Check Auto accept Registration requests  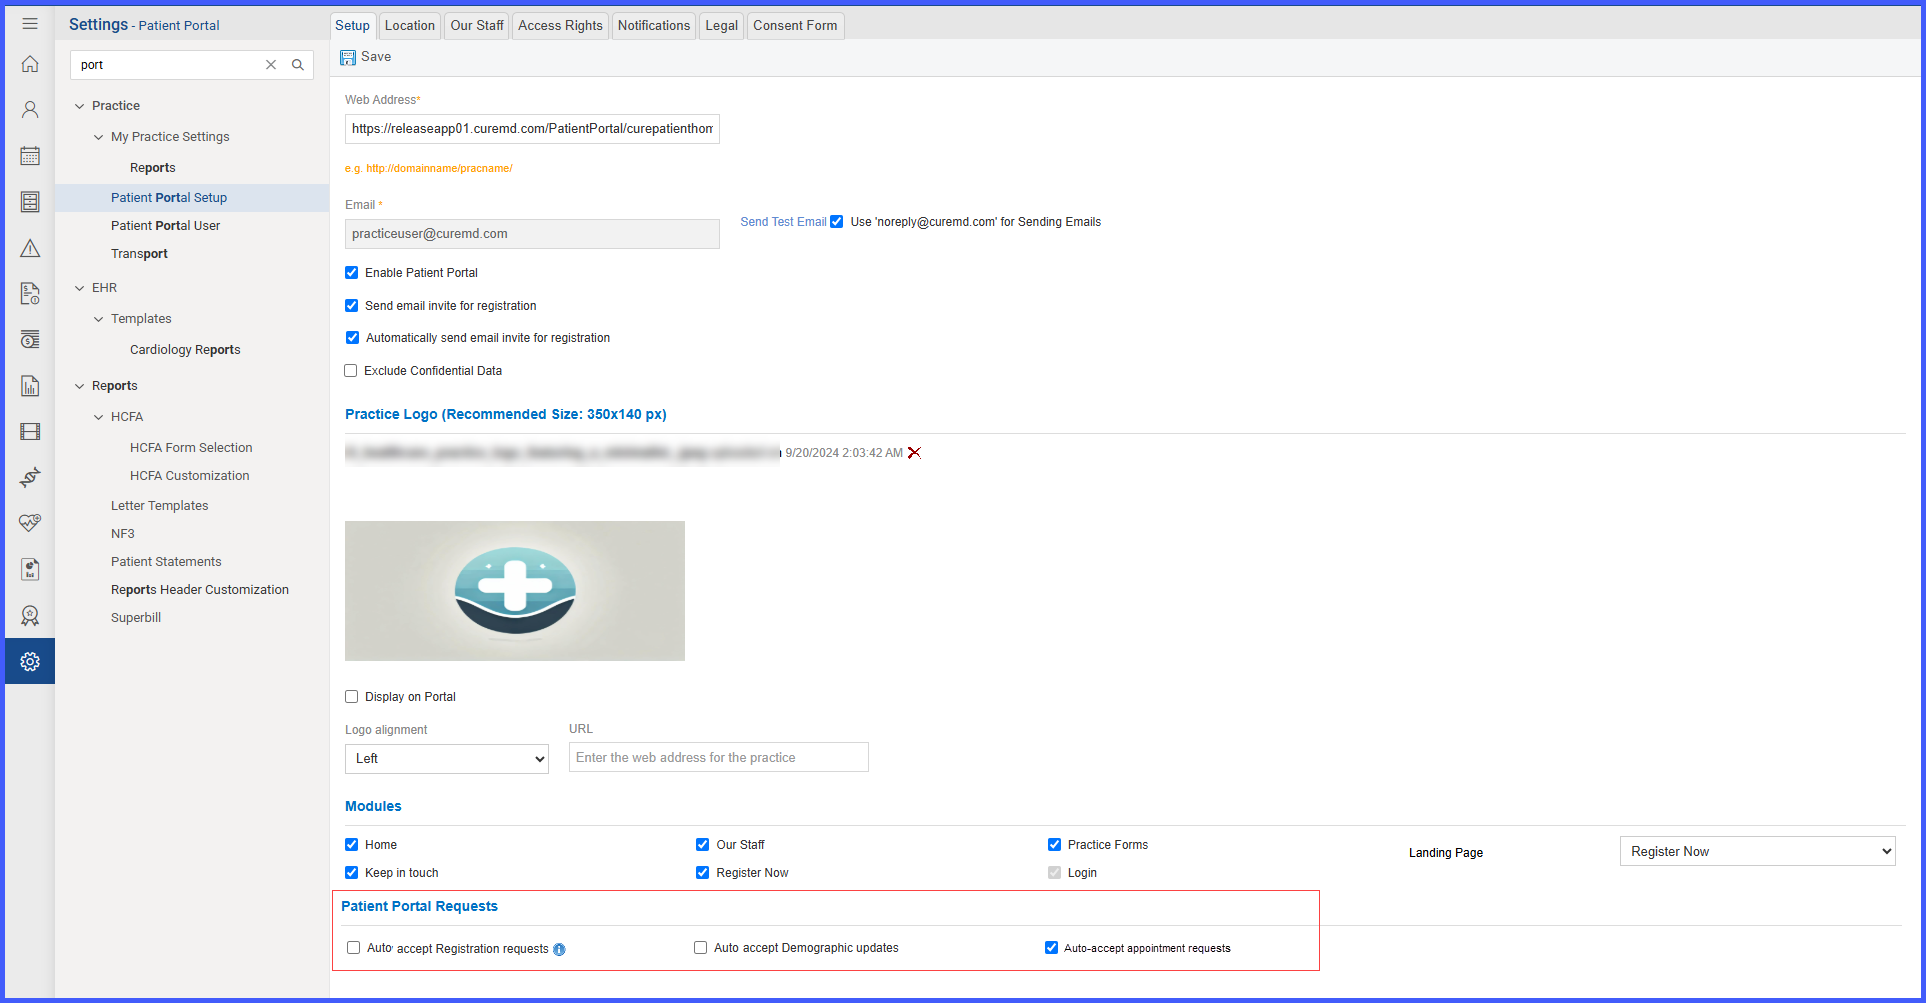point(354,948)
